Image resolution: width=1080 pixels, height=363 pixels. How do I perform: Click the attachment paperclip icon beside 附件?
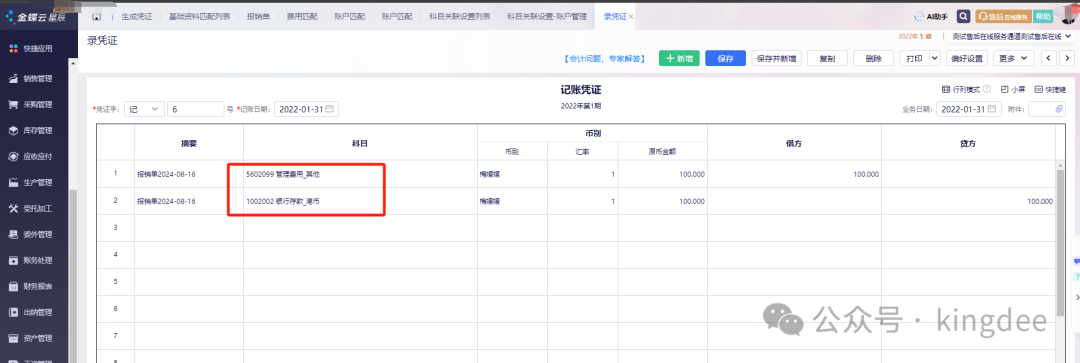(1059, 109)
